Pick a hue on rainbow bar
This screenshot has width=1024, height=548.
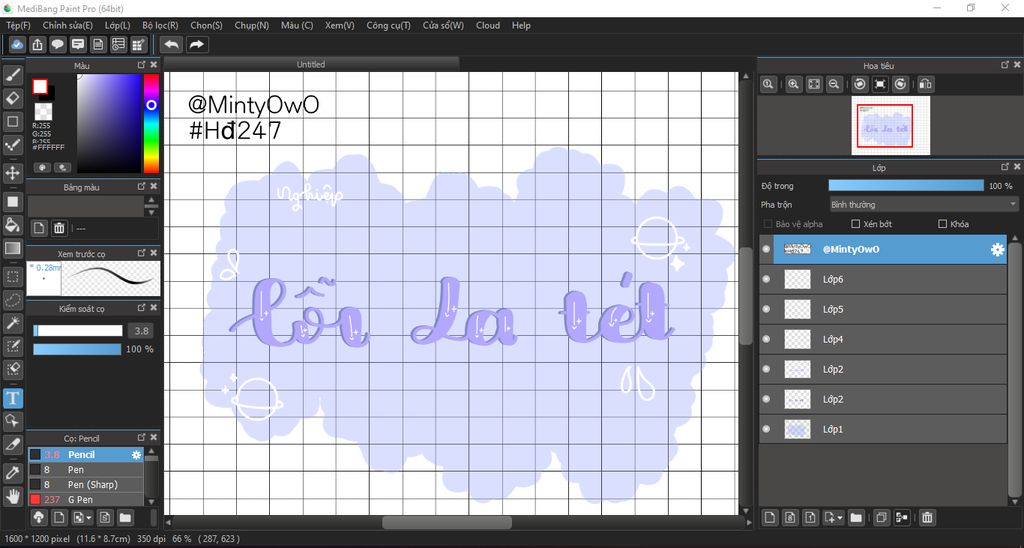point(152,123)
